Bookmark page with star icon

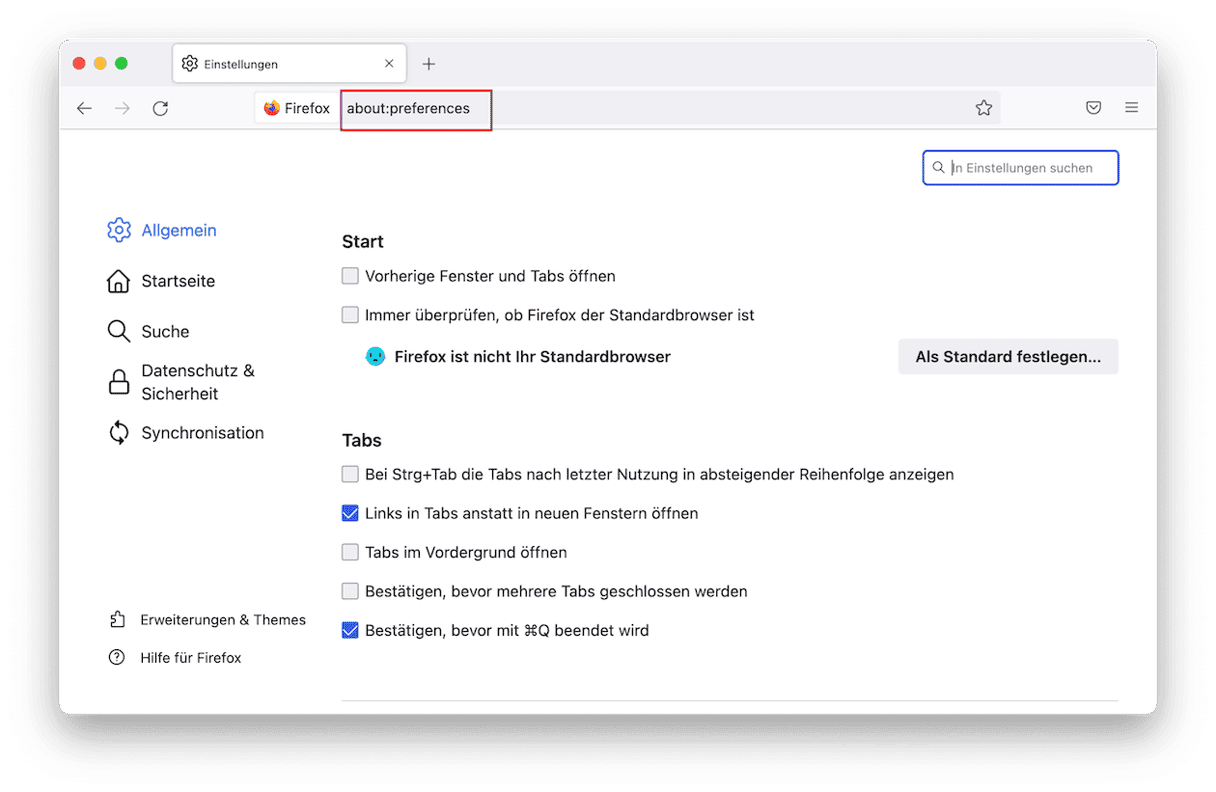[x=984, y=108]
